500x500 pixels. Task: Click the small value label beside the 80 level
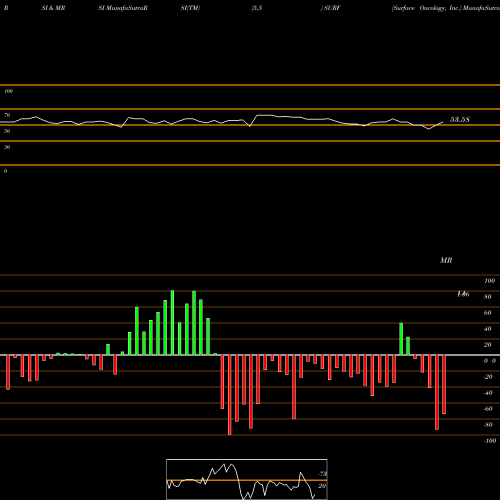point(463,294)
